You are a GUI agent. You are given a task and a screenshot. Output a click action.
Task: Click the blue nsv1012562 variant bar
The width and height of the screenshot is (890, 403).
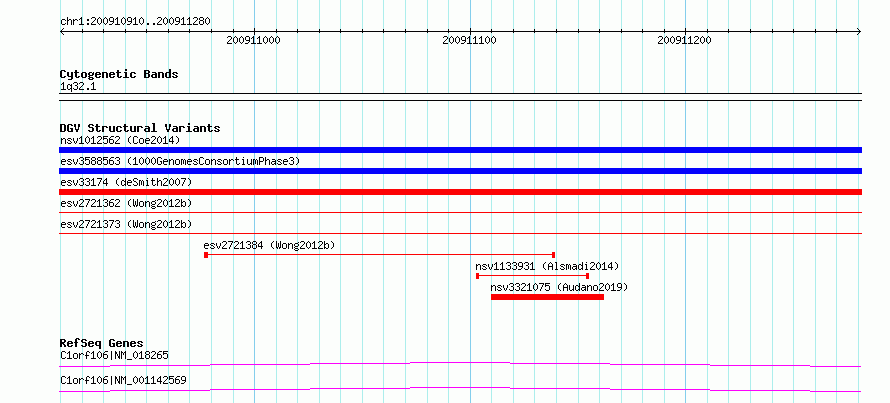pos(461,150)
